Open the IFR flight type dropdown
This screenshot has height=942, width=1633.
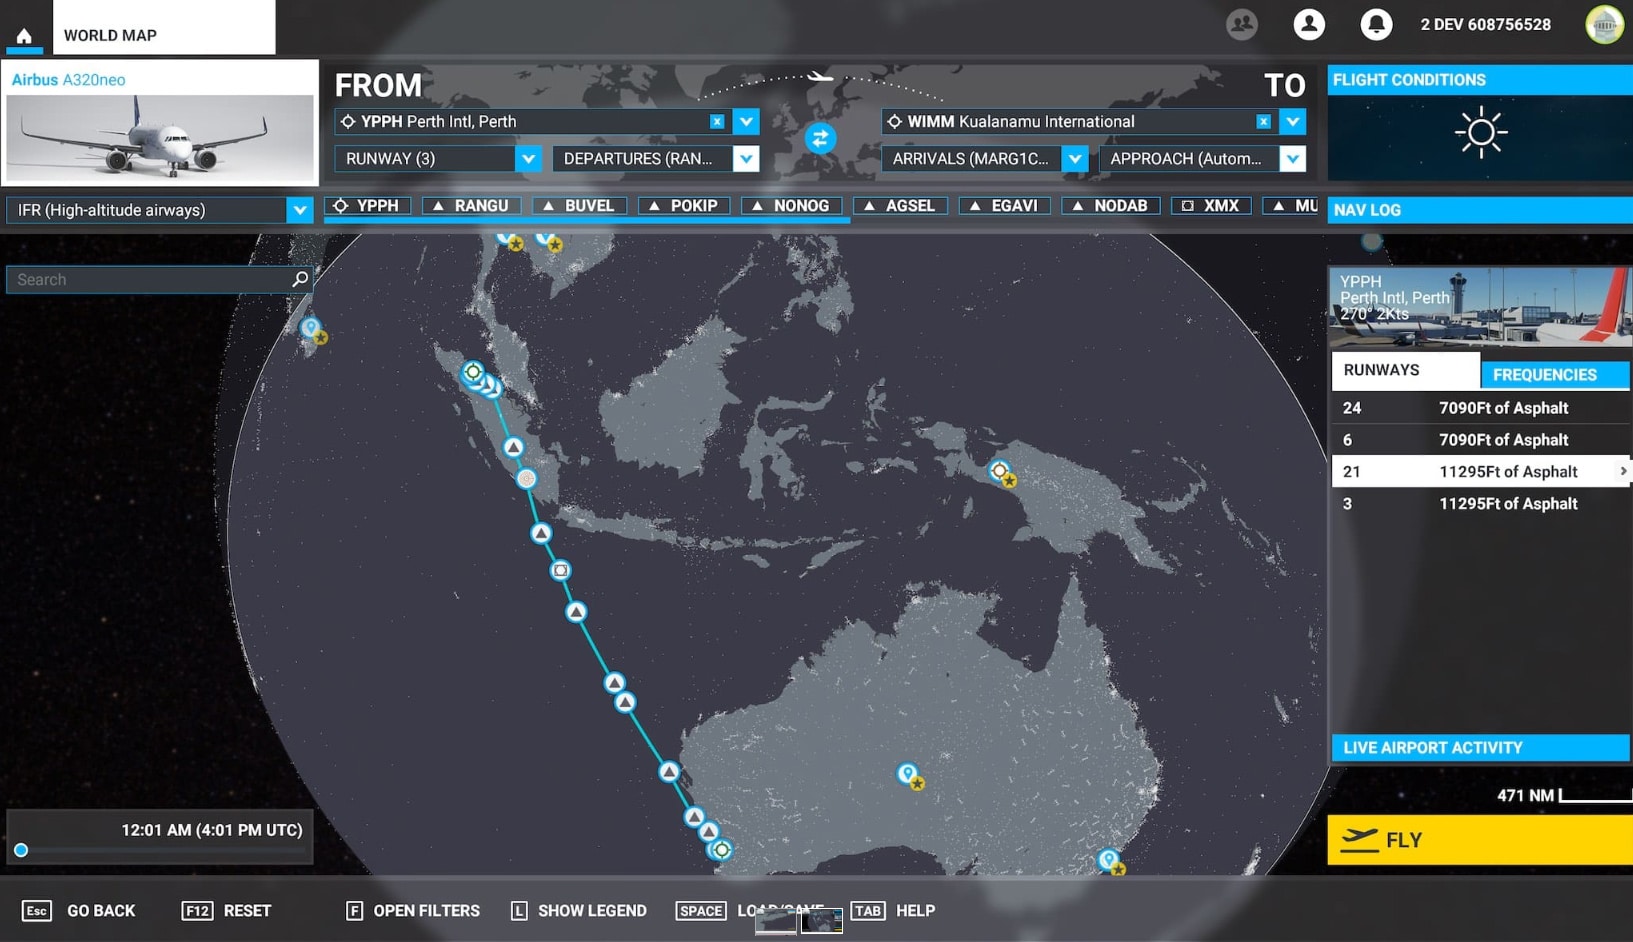pos(299,210)
